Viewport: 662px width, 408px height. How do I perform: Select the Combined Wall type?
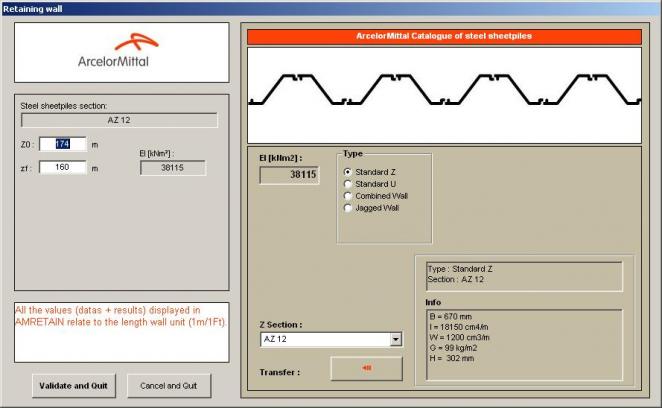pos(348,196)
